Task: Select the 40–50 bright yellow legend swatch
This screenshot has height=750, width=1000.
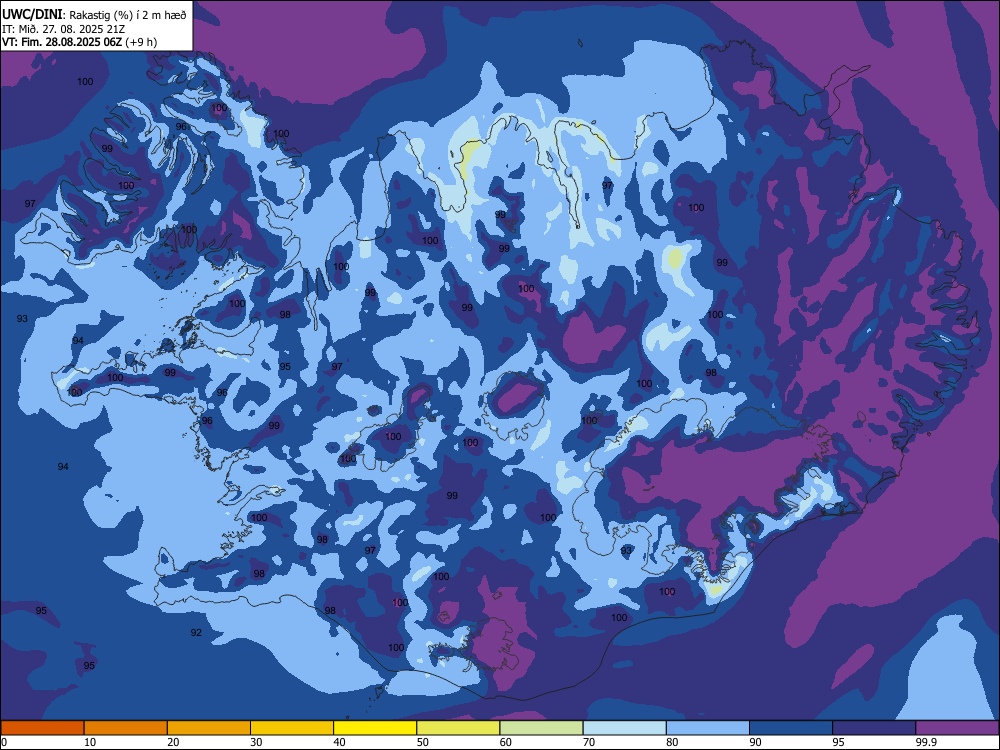Action: [x=375, y=728]
